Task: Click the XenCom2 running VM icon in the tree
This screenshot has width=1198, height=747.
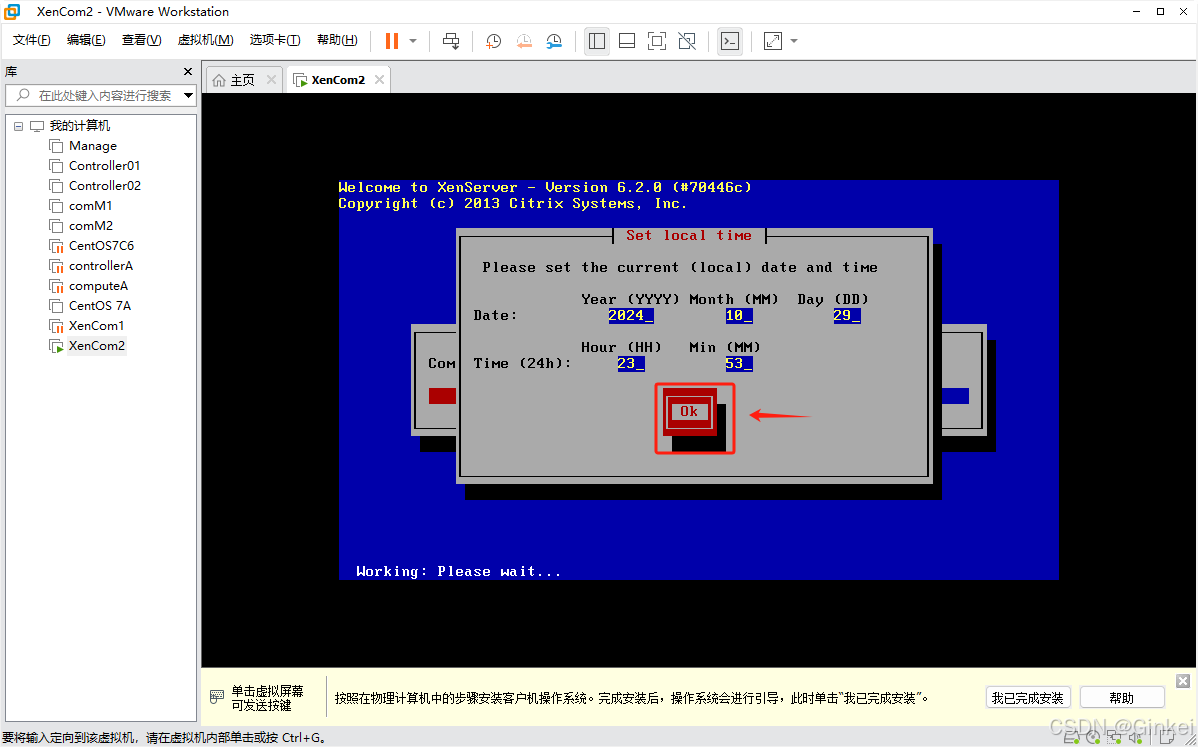Action: pos(57,346)
